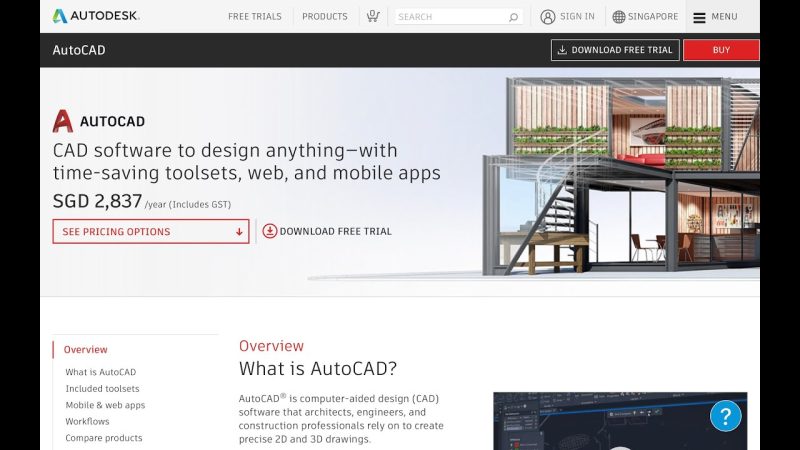Select Overview in side navigation
The image size is (800, 450).
(85, 349)
